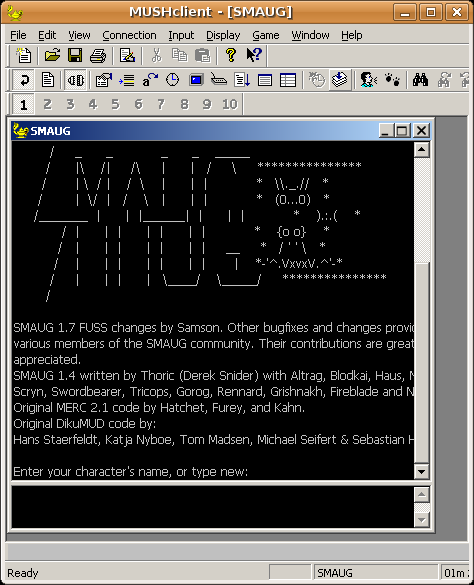Open the Game menu
Viewport: 474px width, 585px height.
(x=265, y=35)
